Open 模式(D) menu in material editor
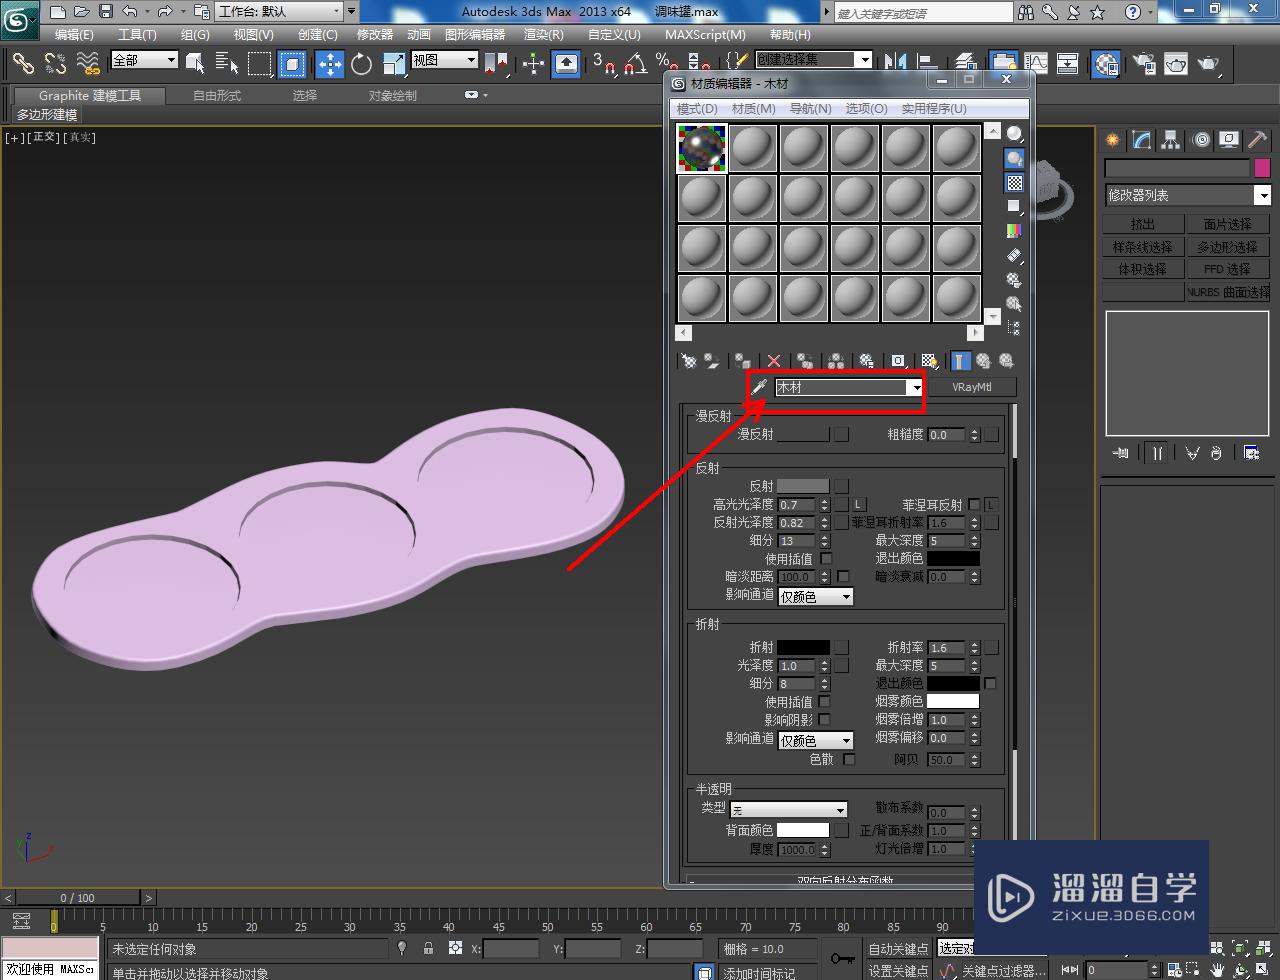Screen dimensions: 1280x980 697,109
